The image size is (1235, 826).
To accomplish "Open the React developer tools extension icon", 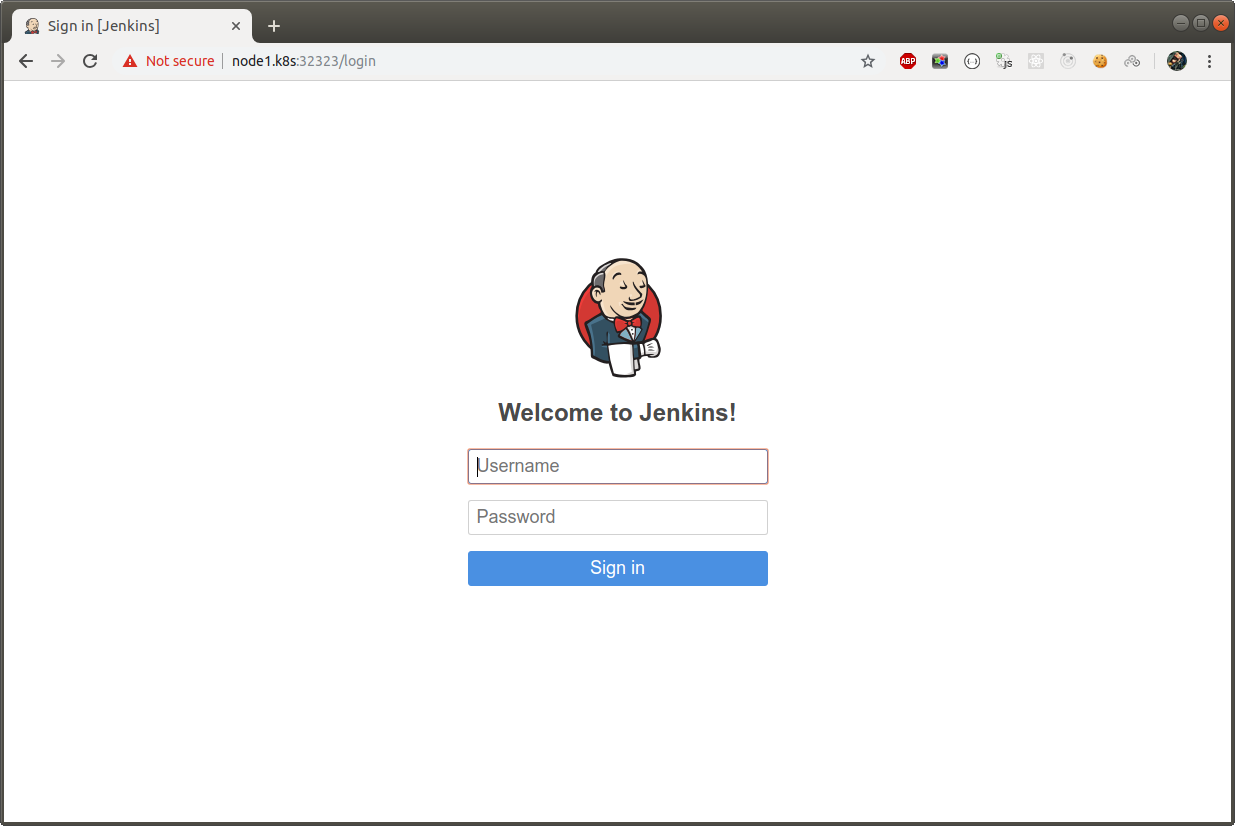I will point(1036,61).
